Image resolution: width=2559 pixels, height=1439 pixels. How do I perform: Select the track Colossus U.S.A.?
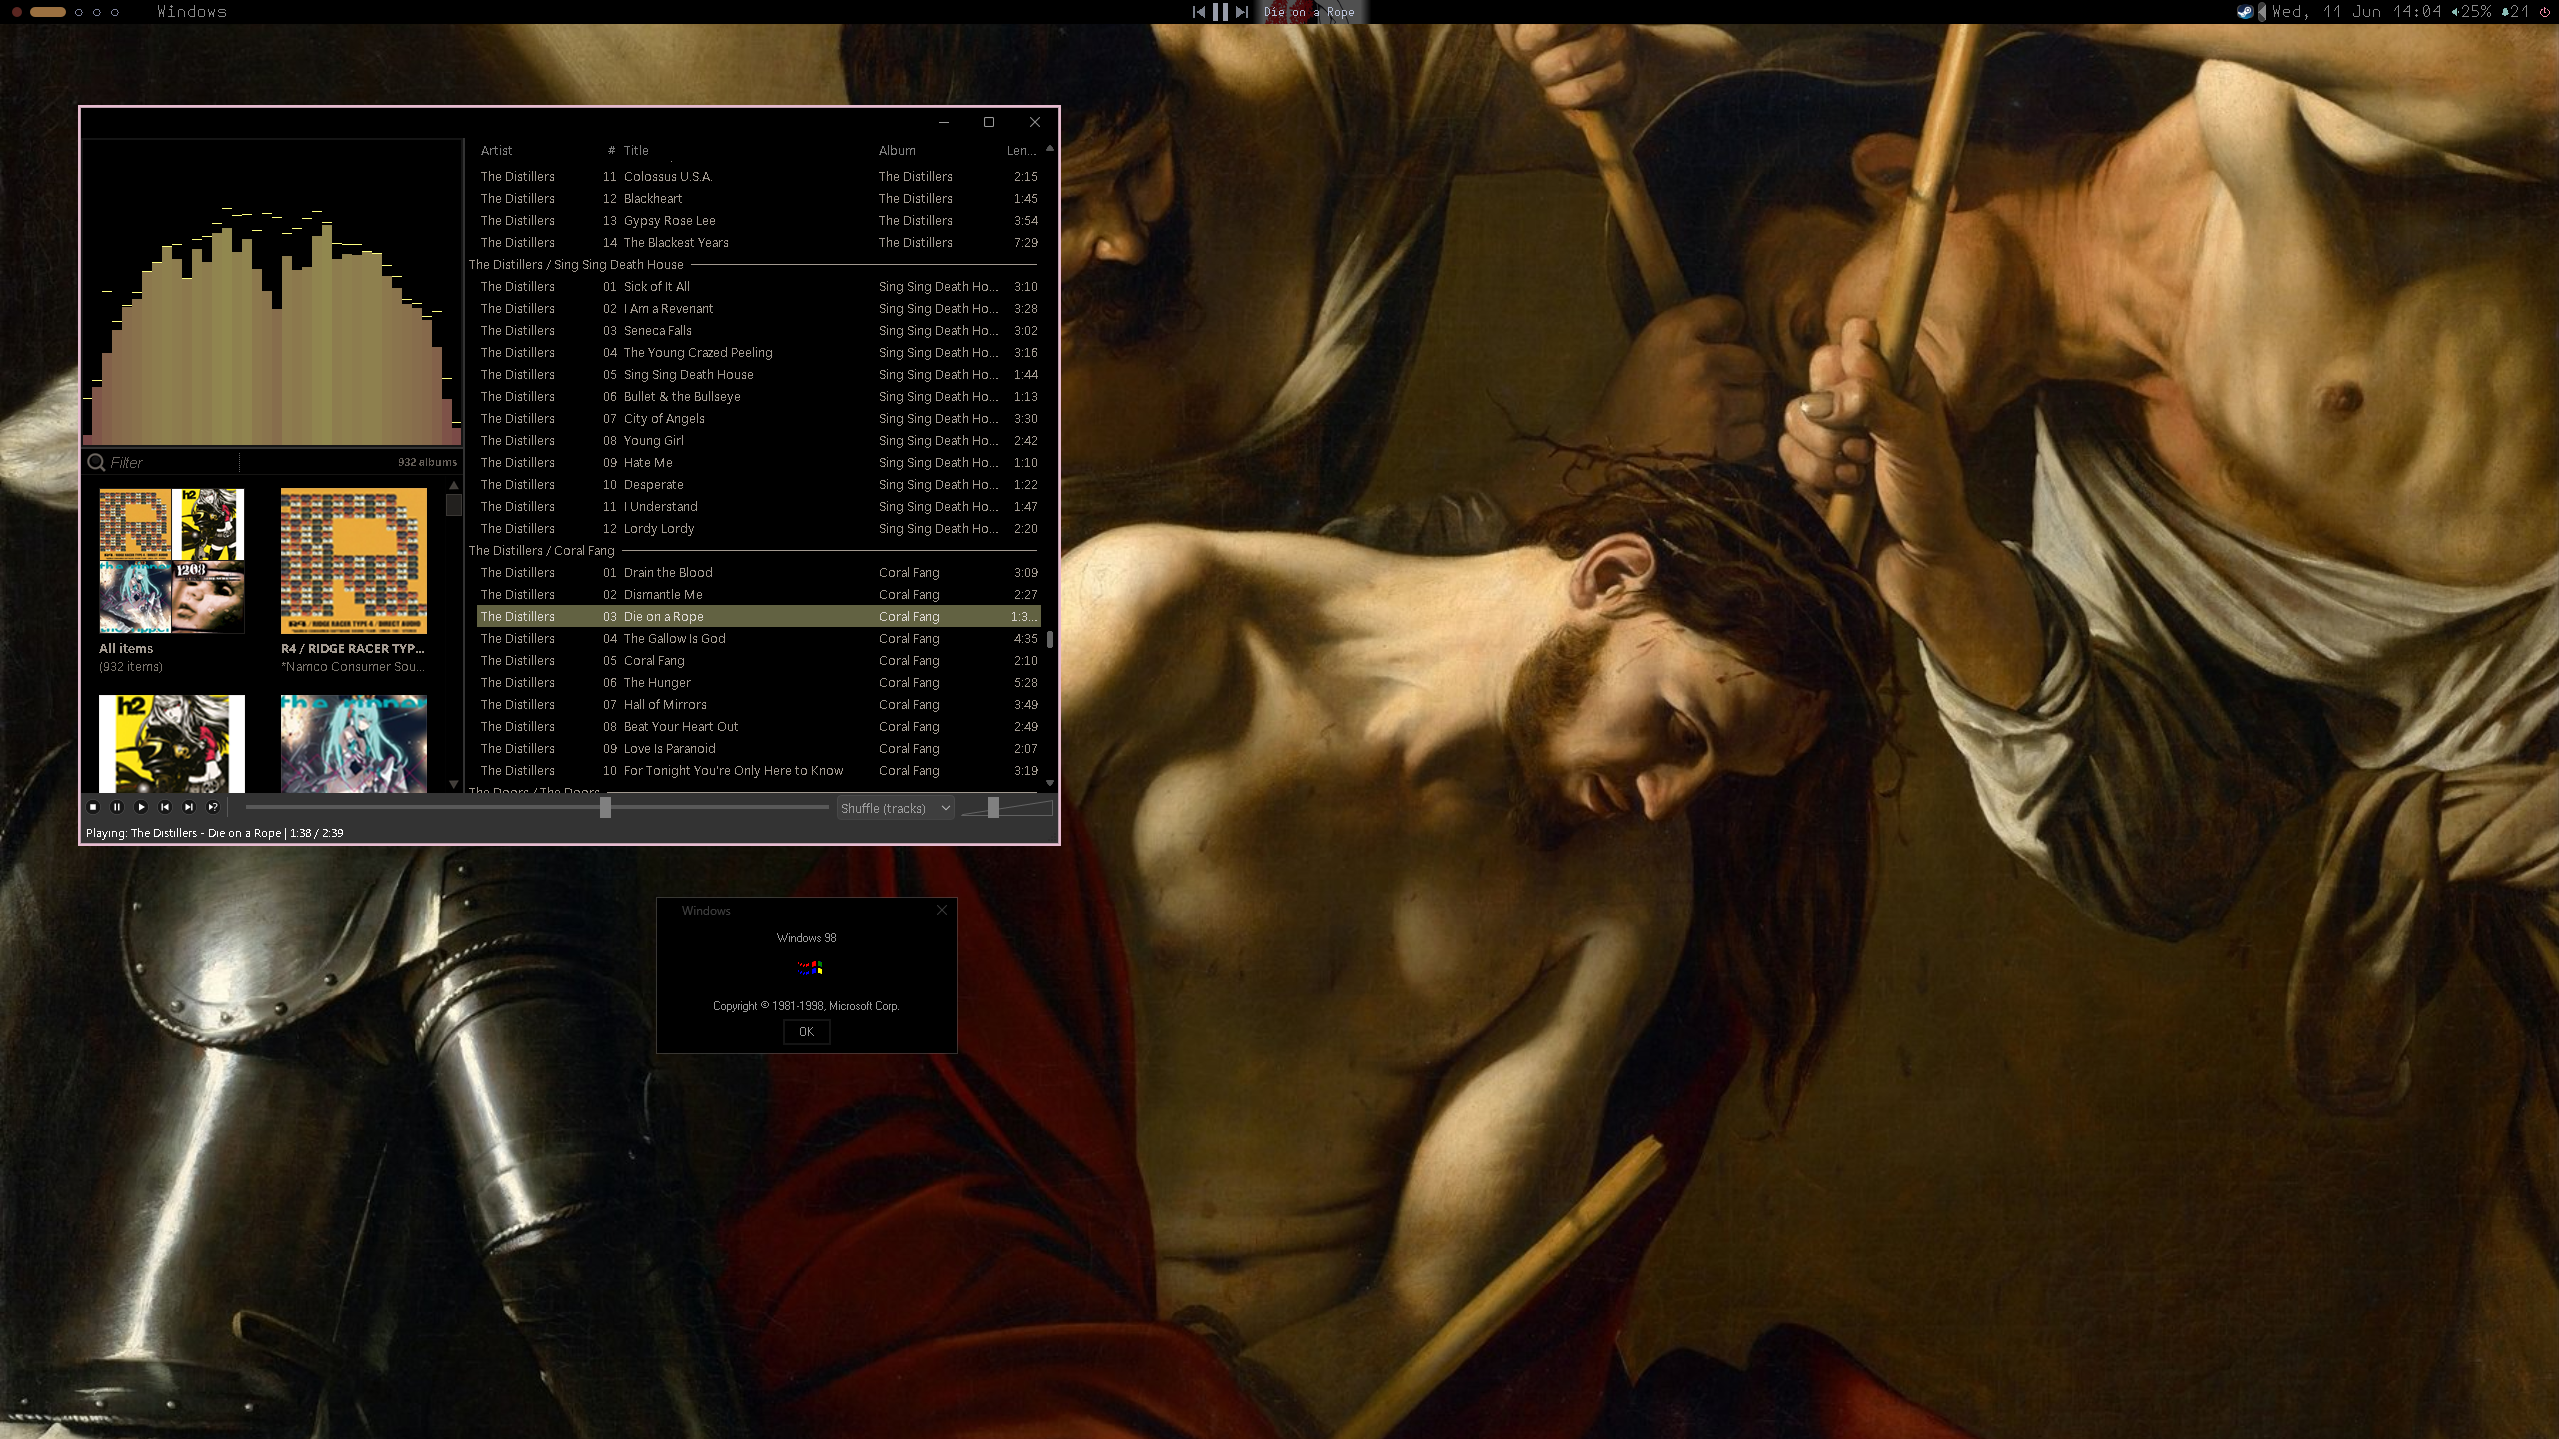pos(758,177)
